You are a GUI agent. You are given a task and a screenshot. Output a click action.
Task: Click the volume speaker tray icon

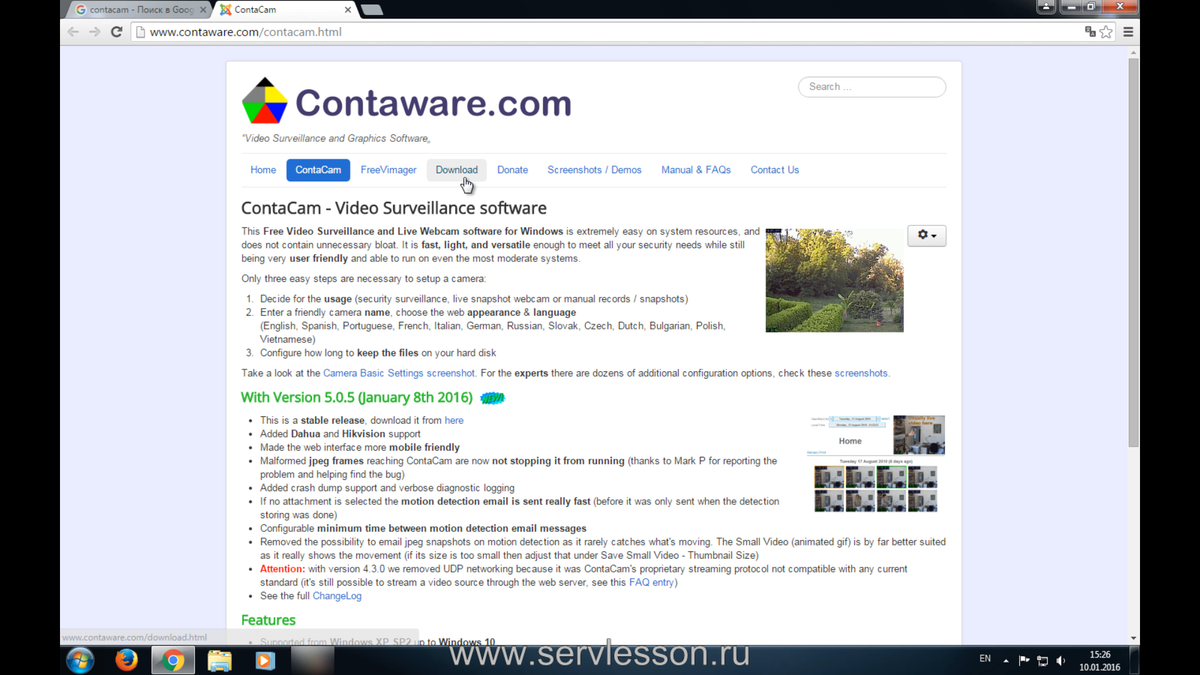(1061, 660)
